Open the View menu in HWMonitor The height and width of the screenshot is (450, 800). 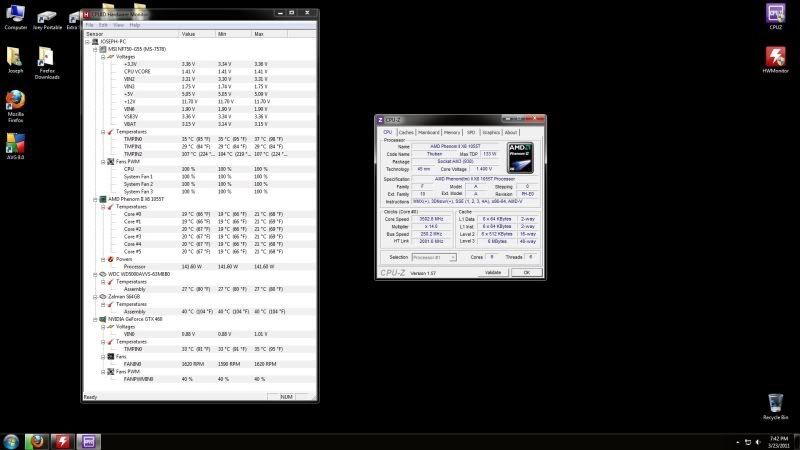[118, 24]
